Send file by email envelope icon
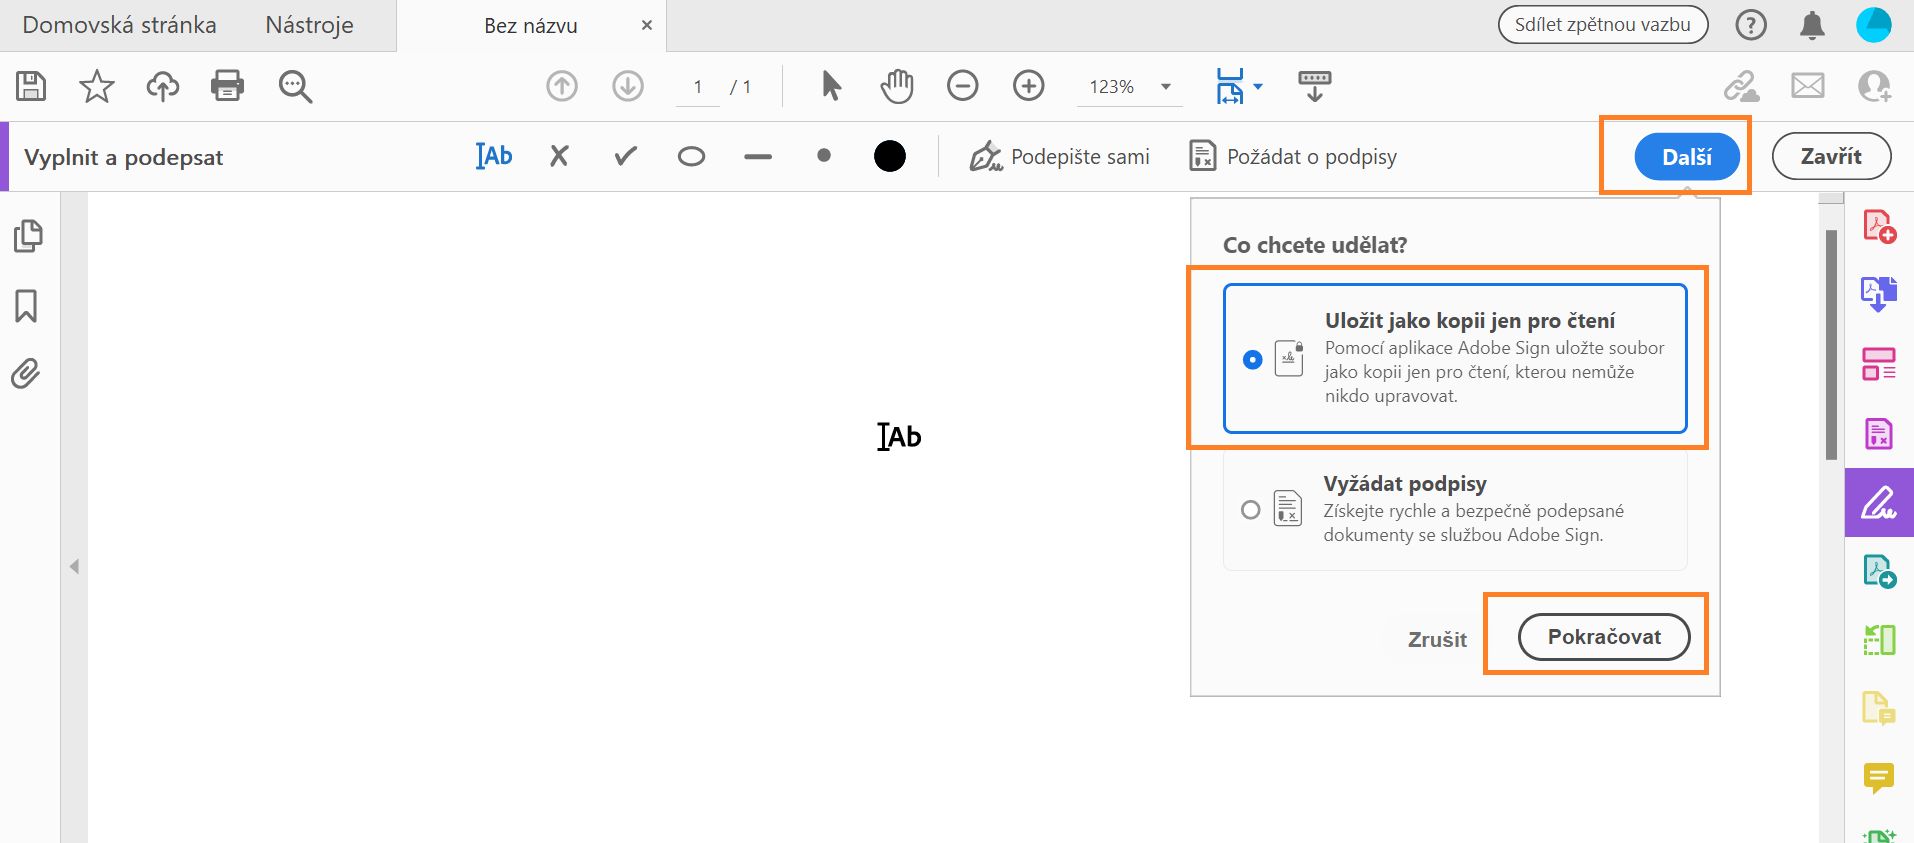 [1808, 86]
